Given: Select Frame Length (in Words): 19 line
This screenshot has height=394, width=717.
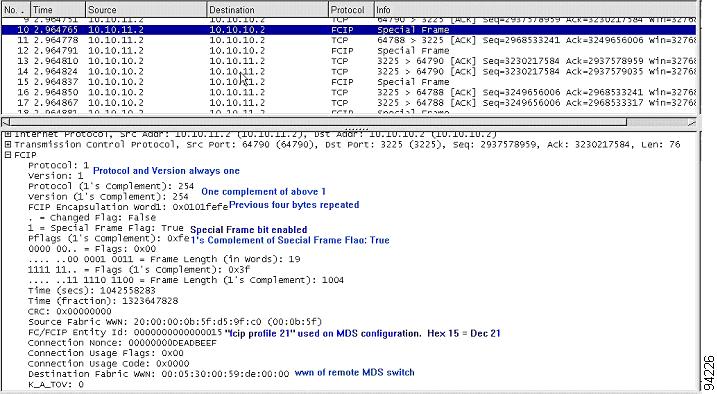Looking at the screenshot, I should point(164,259).
